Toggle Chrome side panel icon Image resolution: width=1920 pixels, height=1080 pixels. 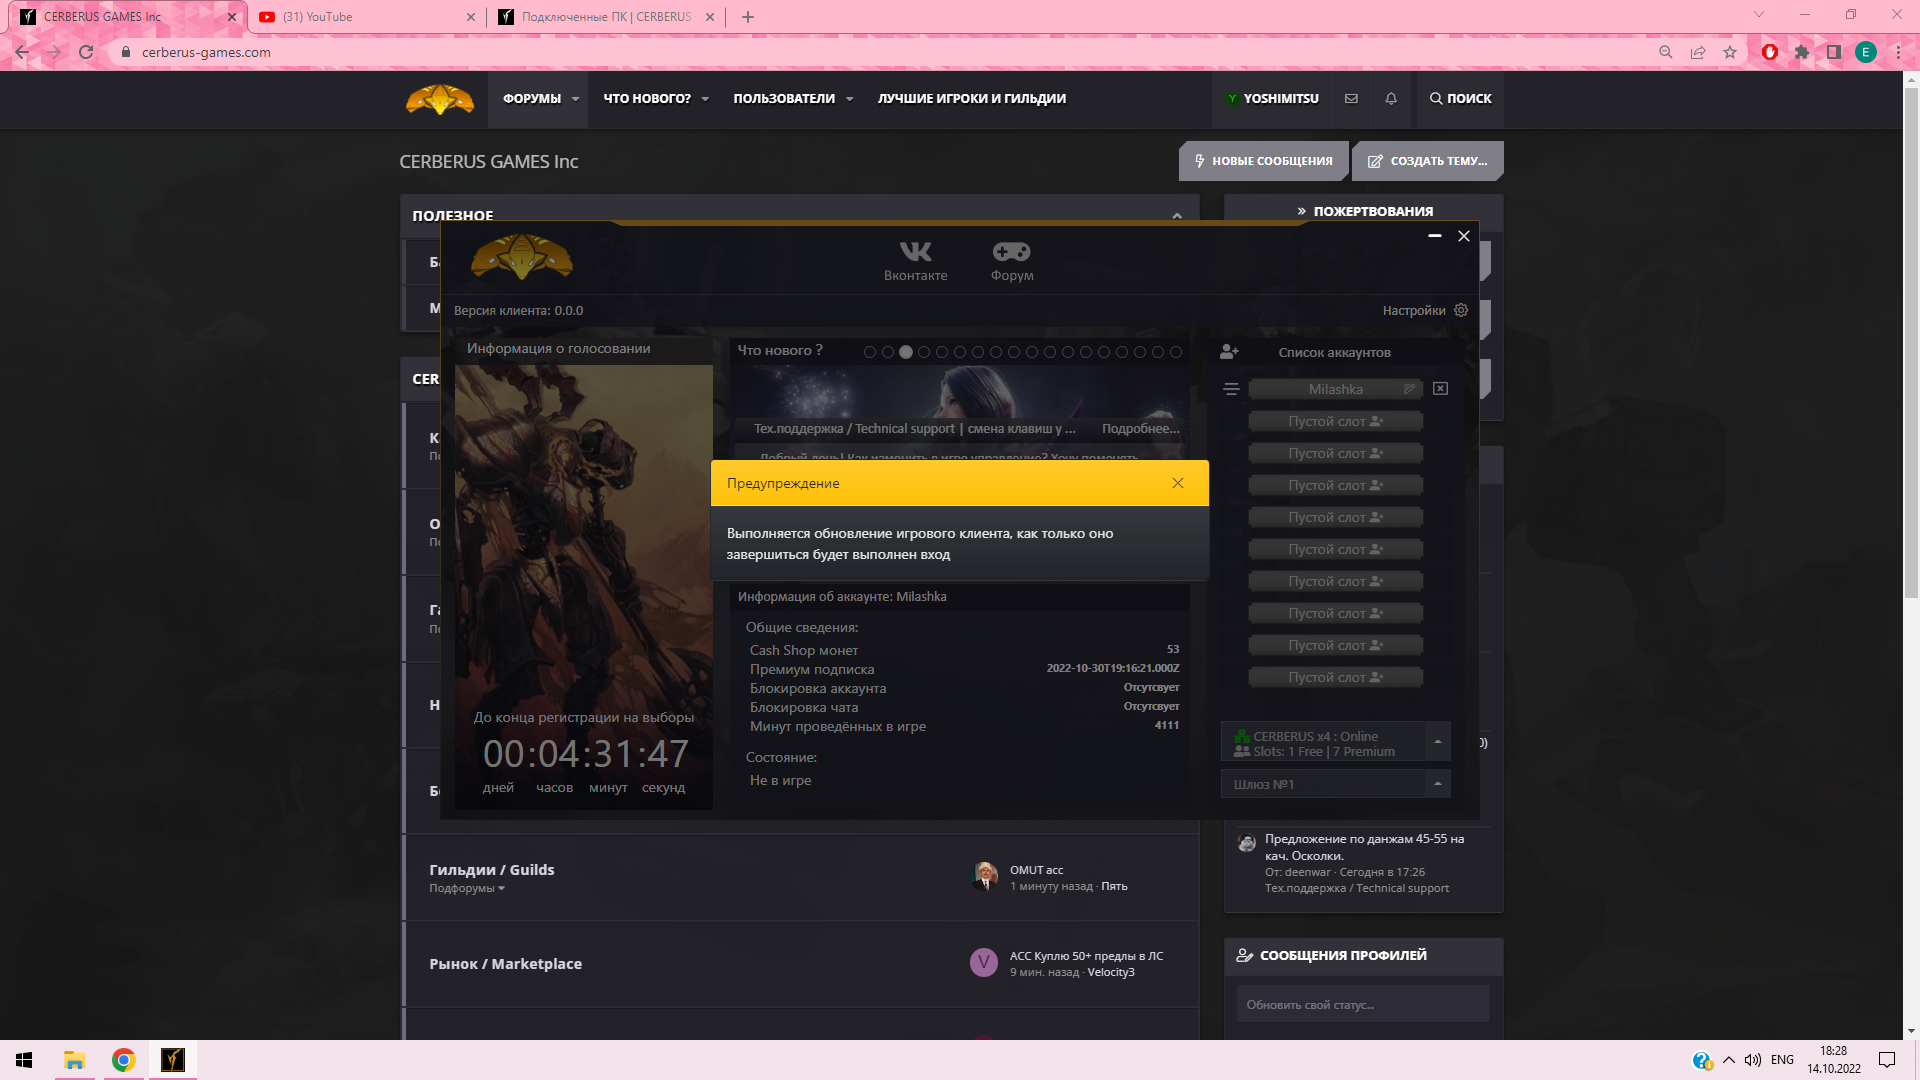click(x=1834, y=52)
